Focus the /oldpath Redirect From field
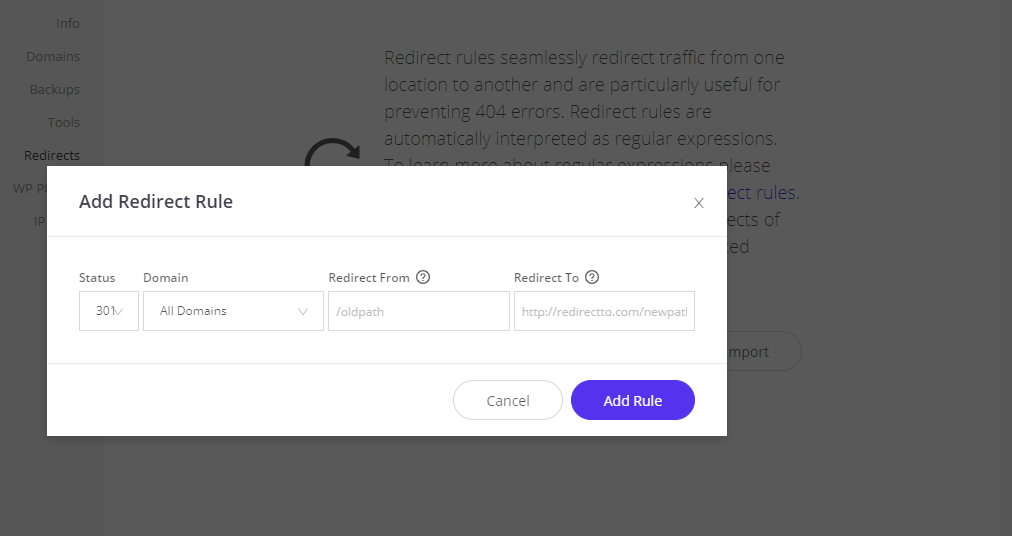 click(419, 311)
